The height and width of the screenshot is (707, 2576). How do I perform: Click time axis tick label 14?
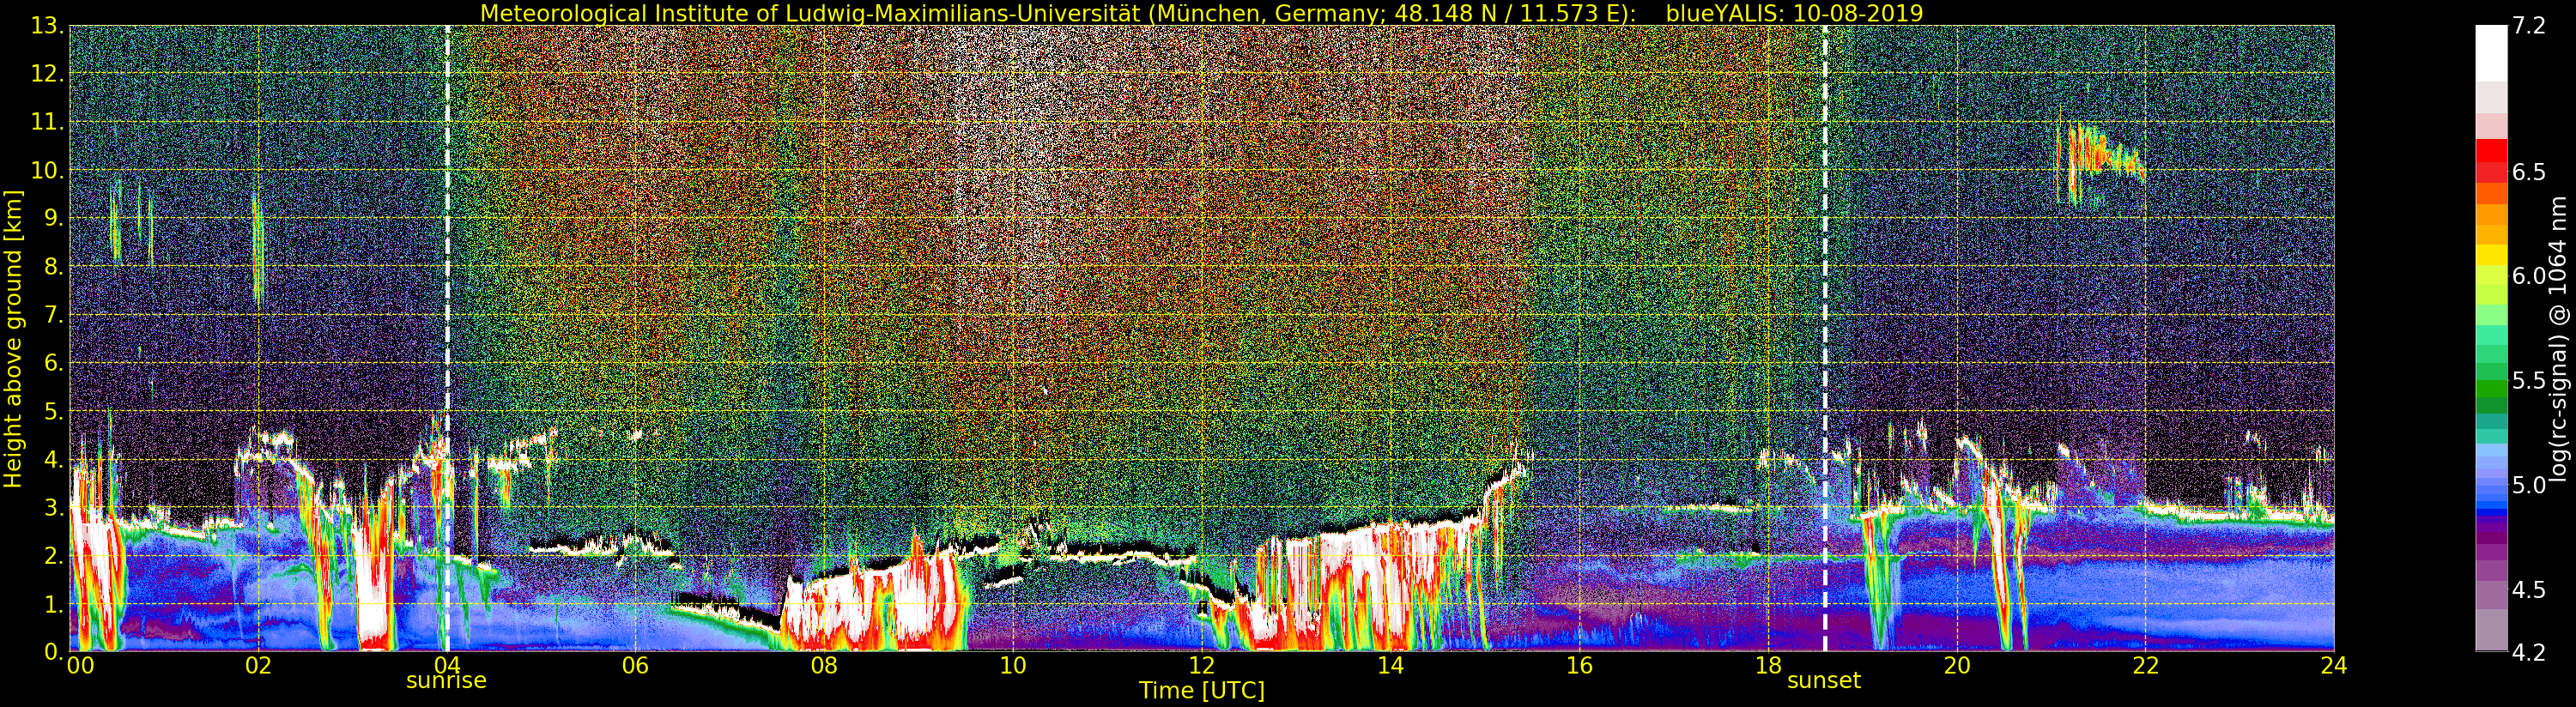(x=1390, y=666)
